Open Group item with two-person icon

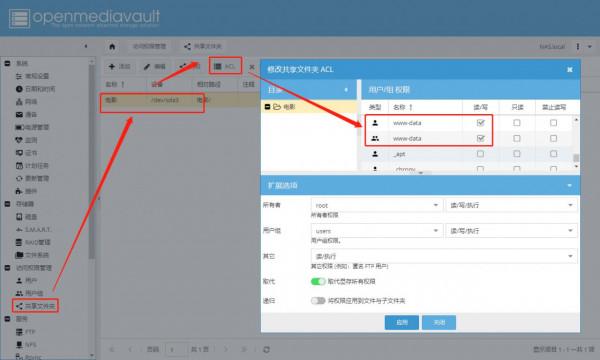29,293
